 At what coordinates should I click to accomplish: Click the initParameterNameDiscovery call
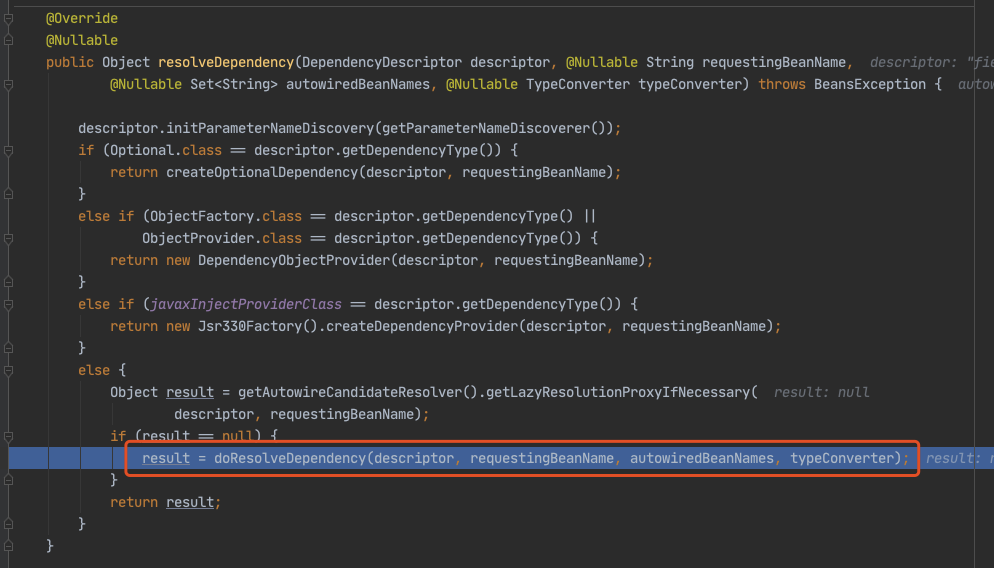click(270, 129)
